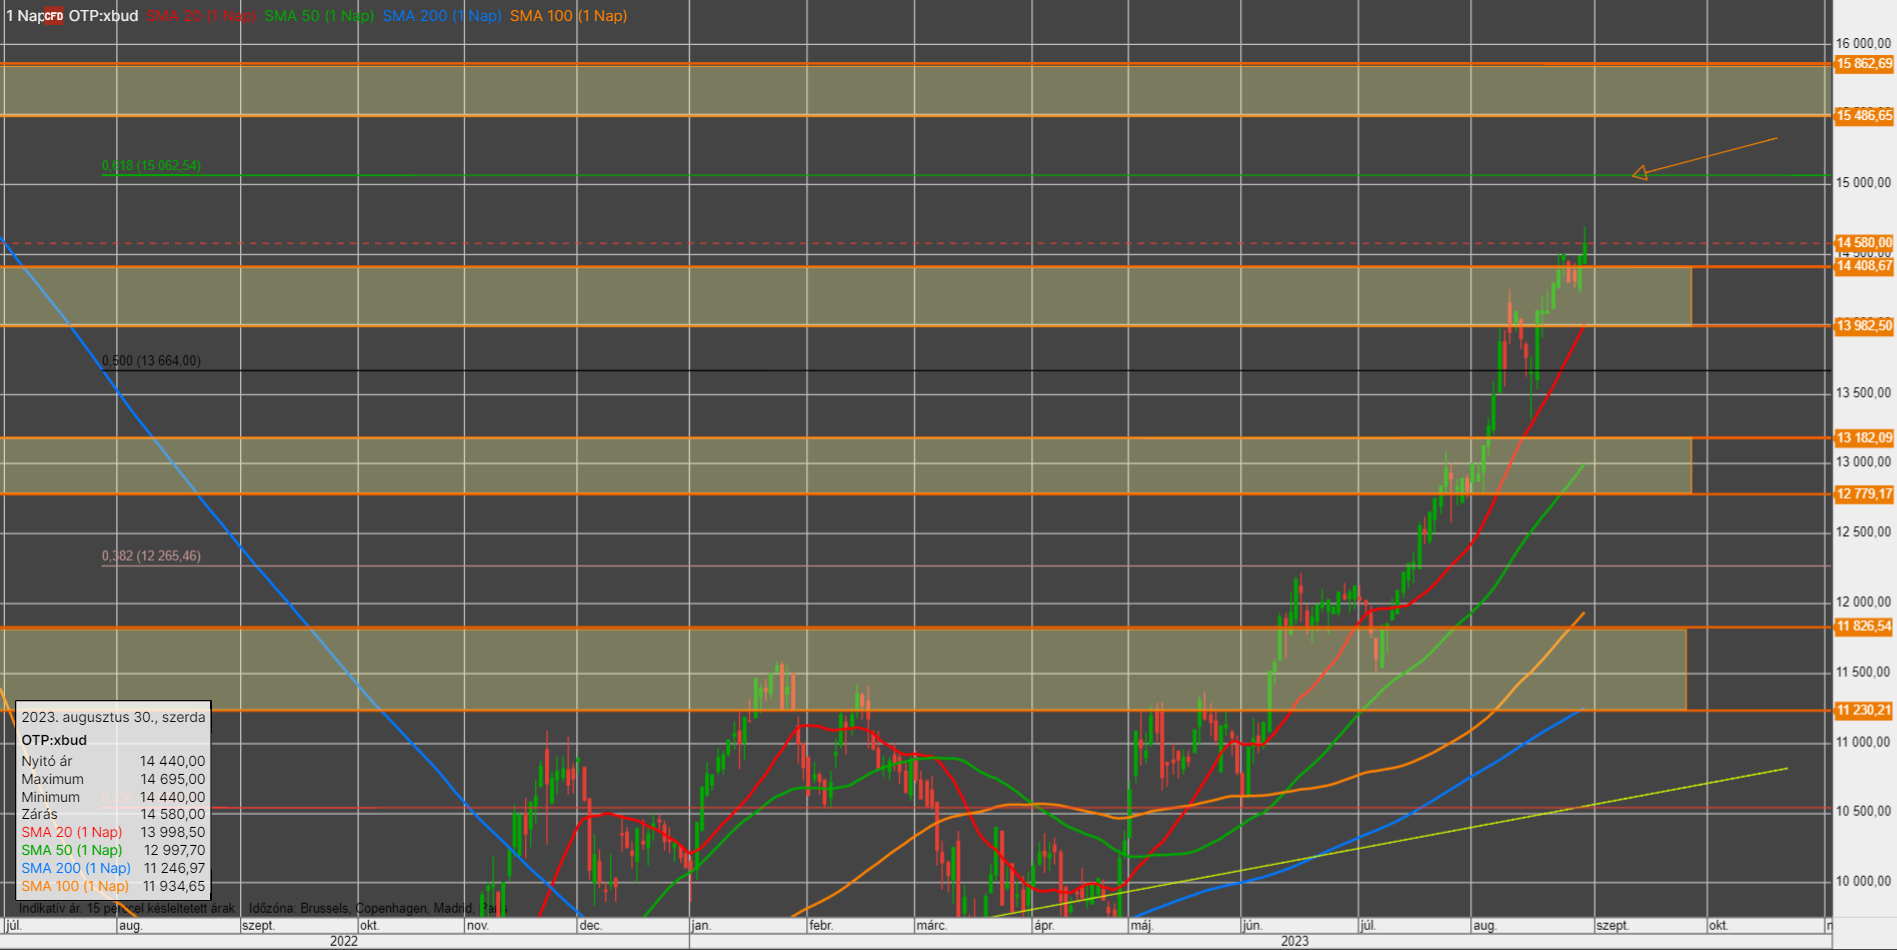Click the 2022 year on time axis
The width and height of the screenshot is (1897, 950).
point(344,941)
